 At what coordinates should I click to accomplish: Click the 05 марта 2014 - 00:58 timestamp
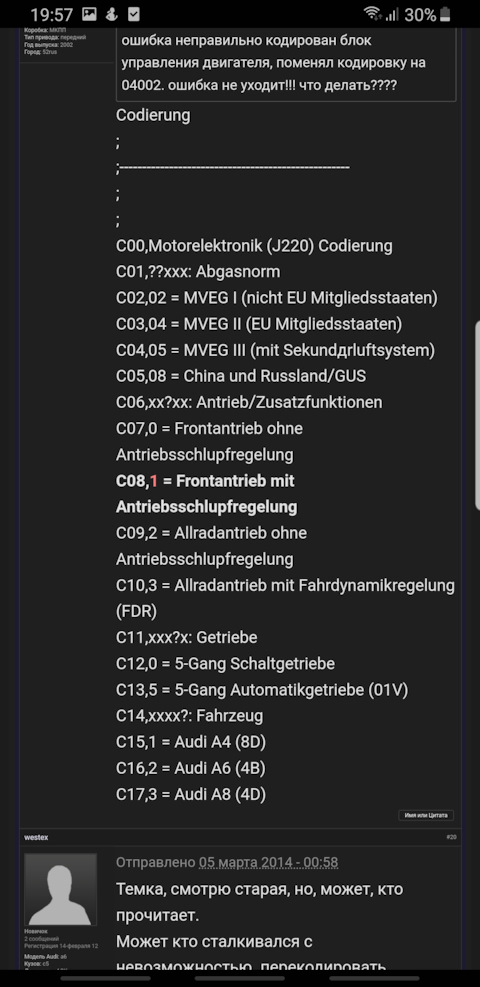pos(269,862)
